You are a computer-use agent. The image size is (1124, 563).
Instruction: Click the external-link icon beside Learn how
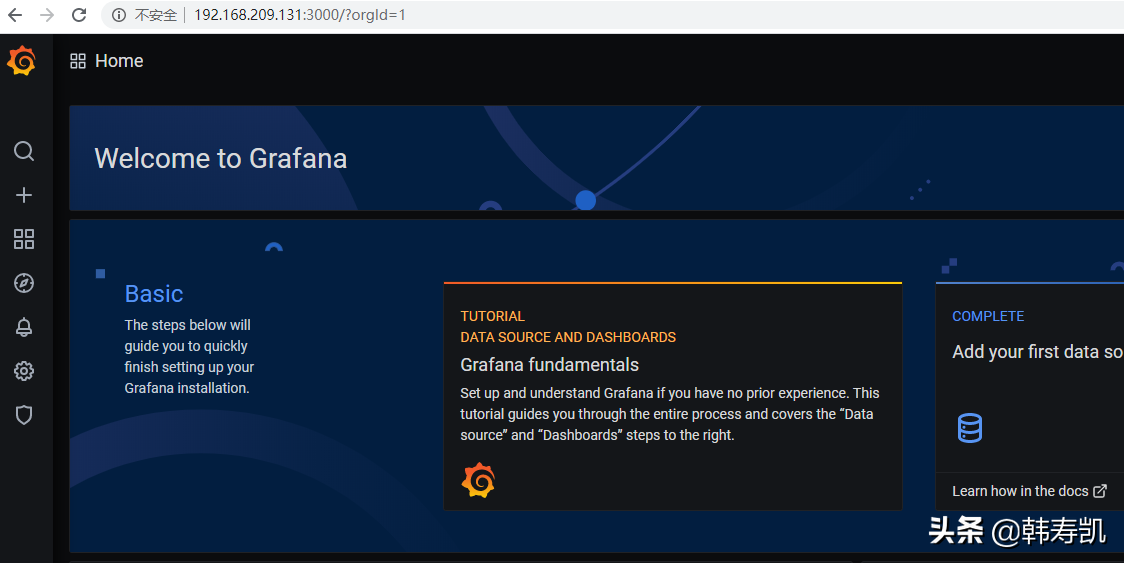coord(1100,491)
